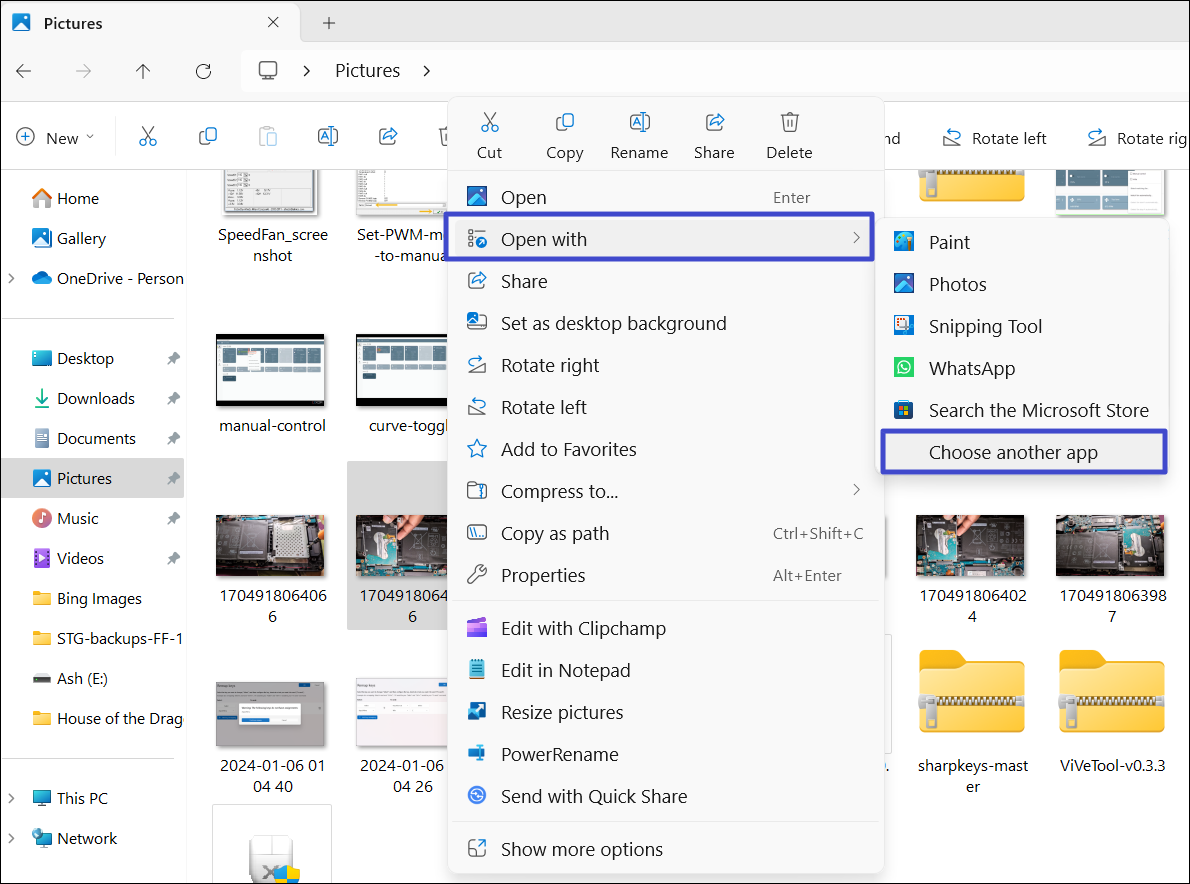Choose Set as desktop background
The width and height of the screenshot is (1190, 884).
613,323
